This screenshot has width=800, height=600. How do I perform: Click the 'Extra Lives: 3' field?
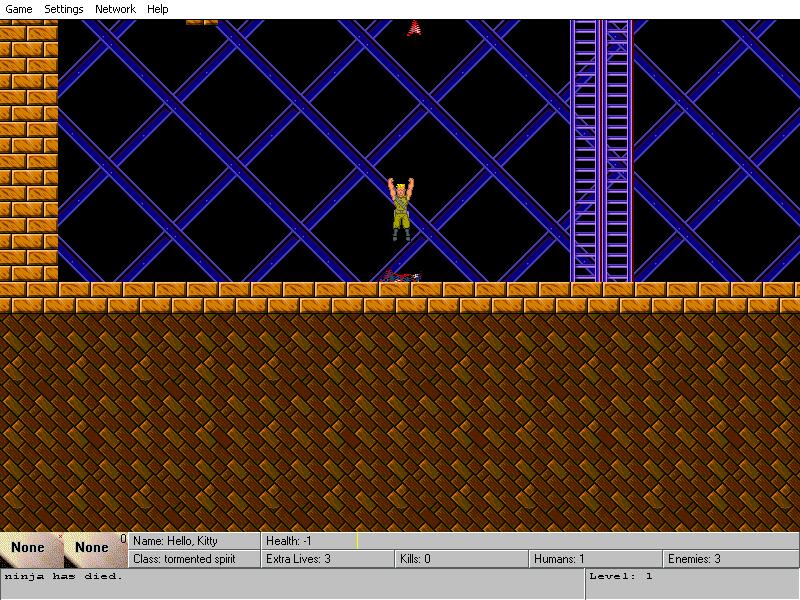click(328, 559)
